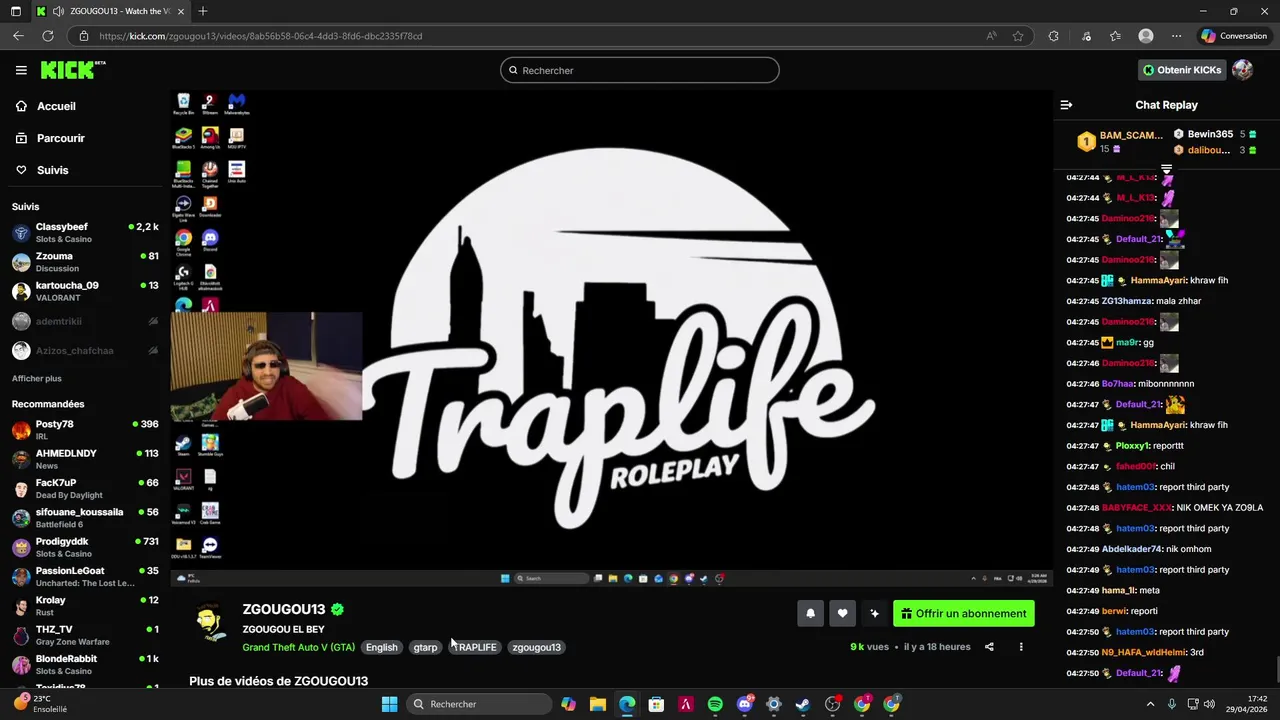This screenshot has width=1280, height=720.
Task: Open Krolay recommended channel
Action: [x=85, y=606]
